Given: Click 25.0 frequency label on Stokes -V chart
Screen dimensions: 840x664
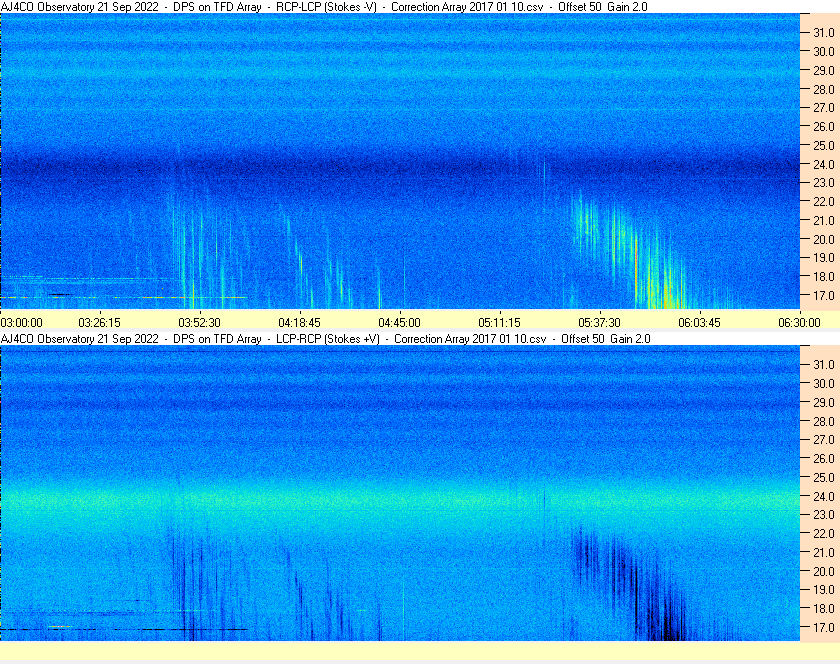Looking at the screenshot, I should (824, 145).
